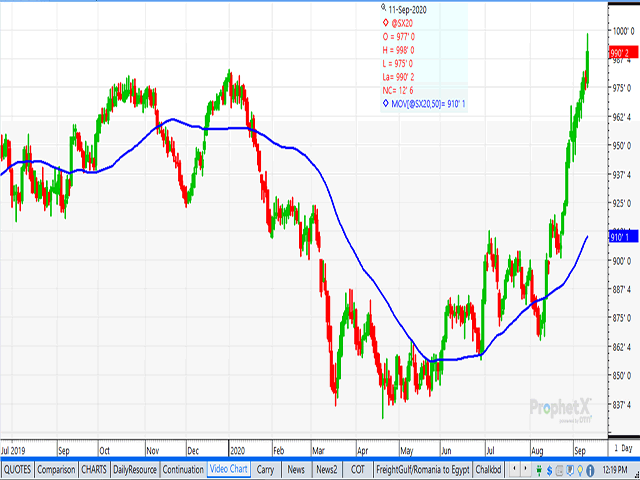Click the green plug connection status icon
Screen dimensions: 640x480
point(539,470)
